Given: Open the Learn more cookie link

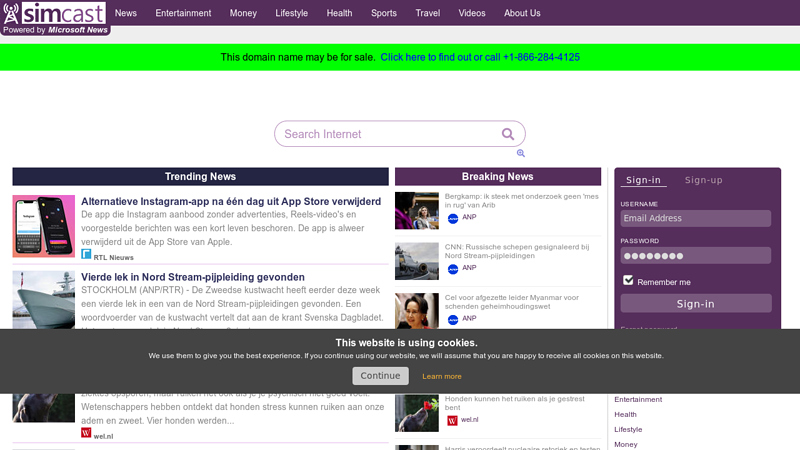Looking at the screenshot, I should [442, 377].
